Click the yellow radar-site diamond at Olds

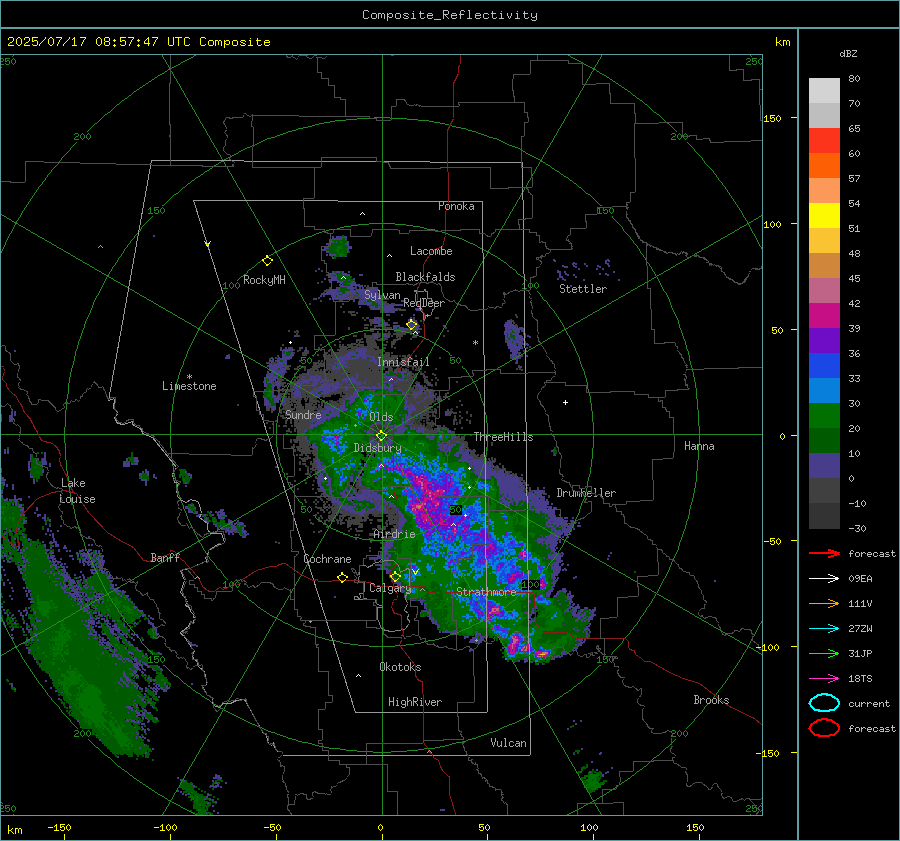(x=381, y=436)
